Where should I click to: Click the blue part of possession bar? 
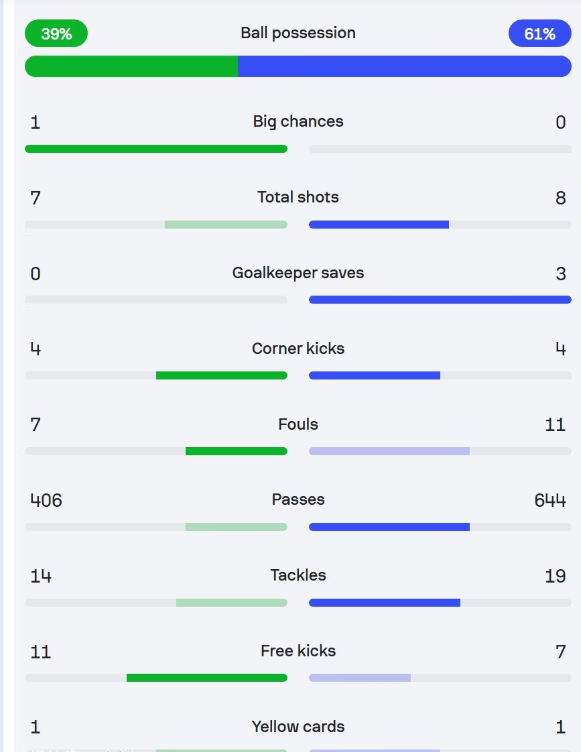(404, 66)
